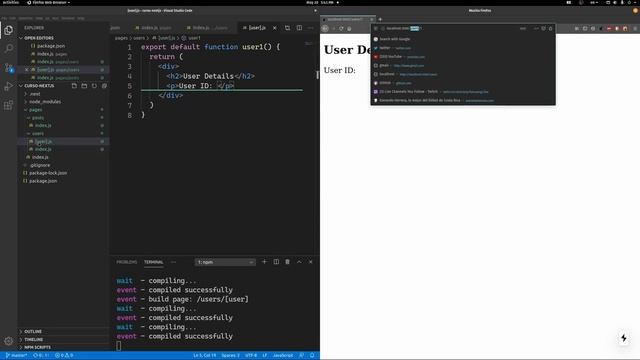Choose the YouTube suggestion in the URL dropdown

pos(463,57)
